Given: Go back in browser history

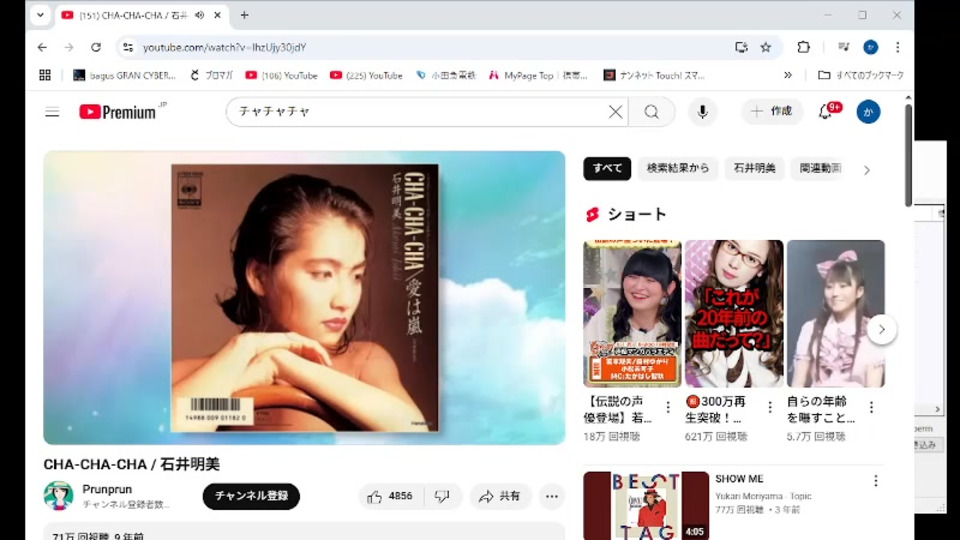Looking at the screenshot, I should (42, 47).
